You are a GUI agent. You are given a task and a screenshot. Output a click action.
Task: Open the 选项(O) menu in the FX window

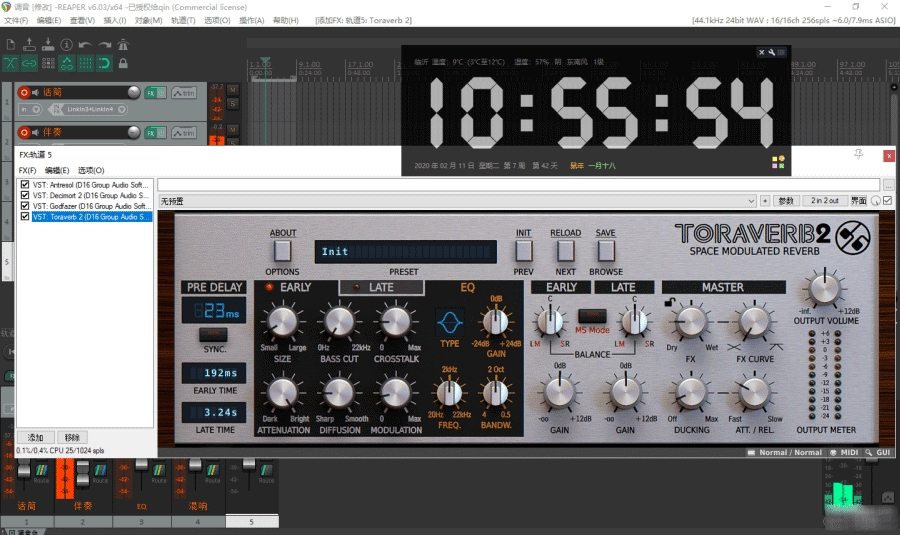pos(91,170)
